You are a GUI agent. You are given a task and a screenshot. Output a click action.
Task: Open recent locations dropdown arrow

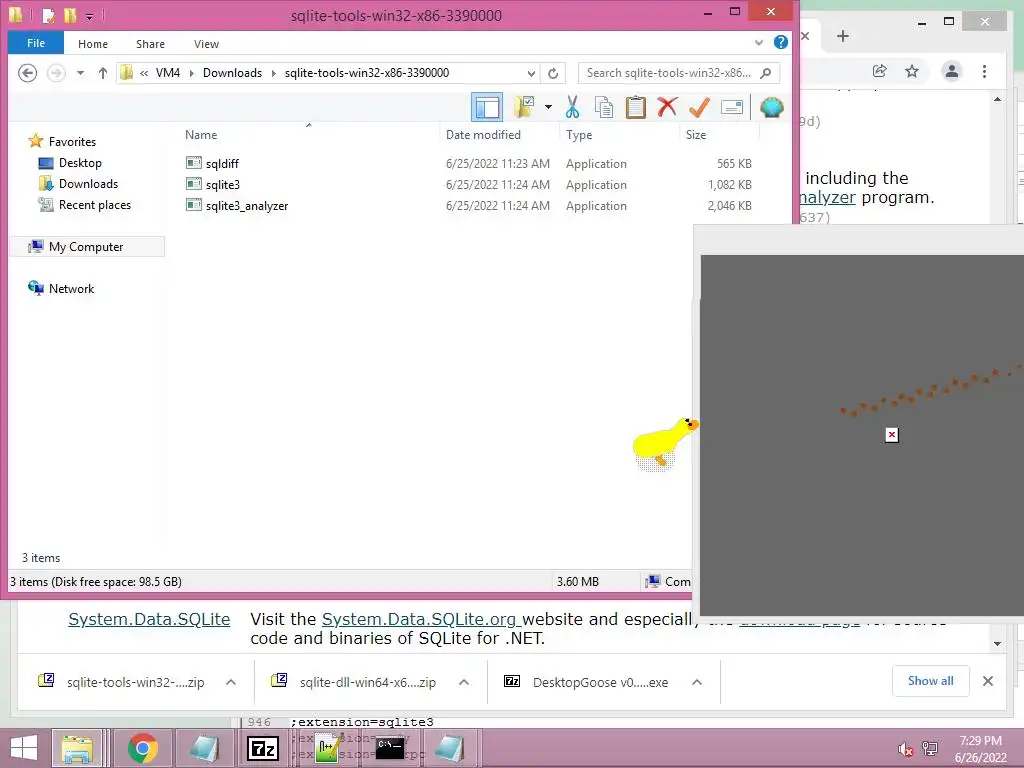pos(80,73)
